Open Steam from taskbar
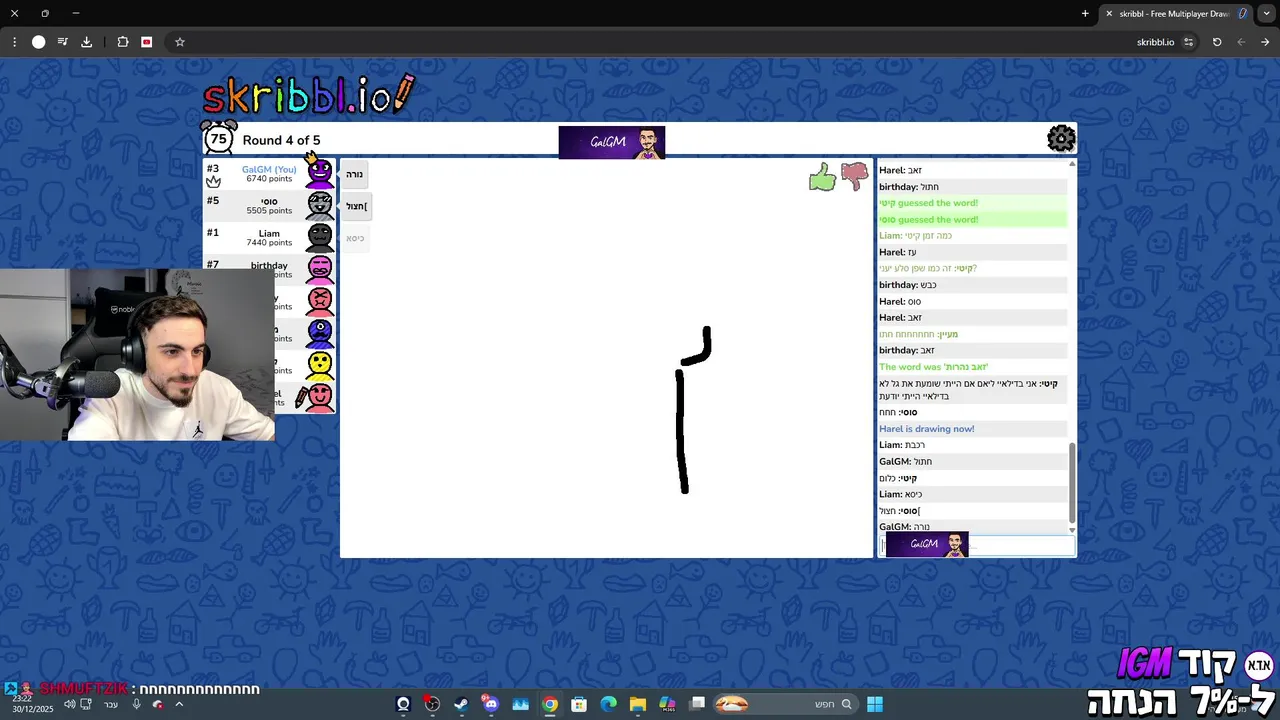The width and height of the screenshot is (1280, 720). [461, 704]
